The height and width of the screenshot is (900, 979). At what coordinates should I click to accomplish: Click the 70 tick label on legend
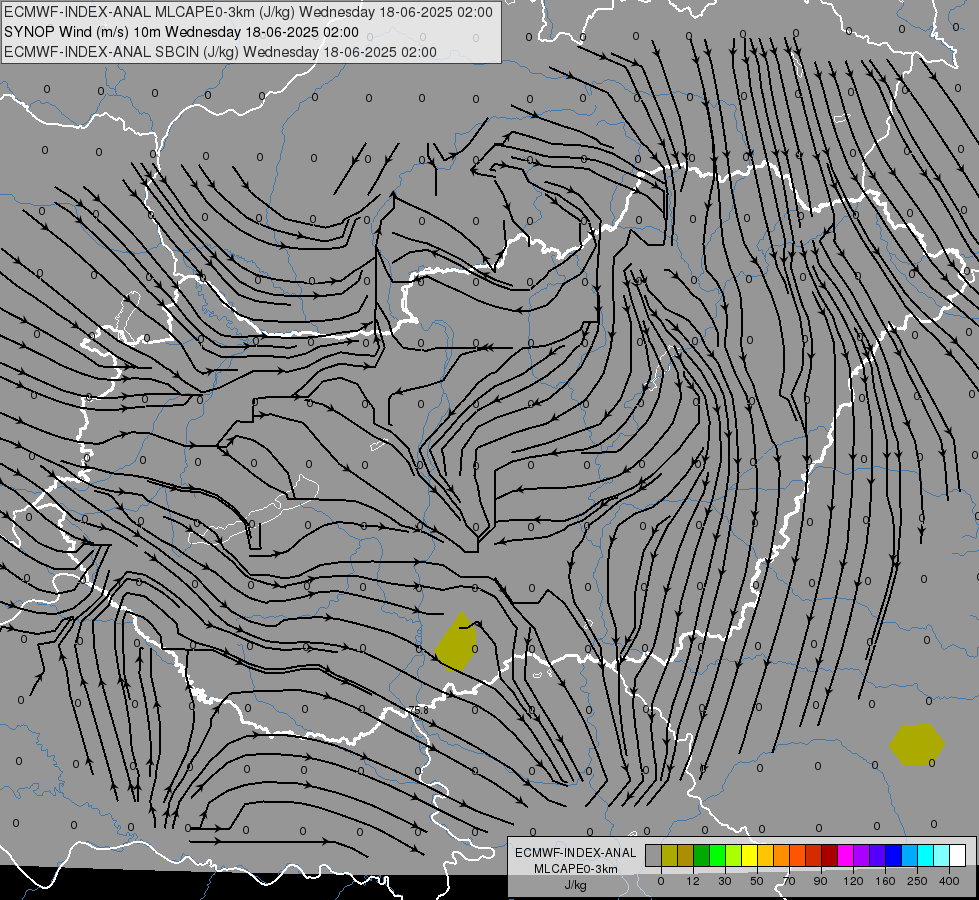pyautogui.click(x=789, y=881)
